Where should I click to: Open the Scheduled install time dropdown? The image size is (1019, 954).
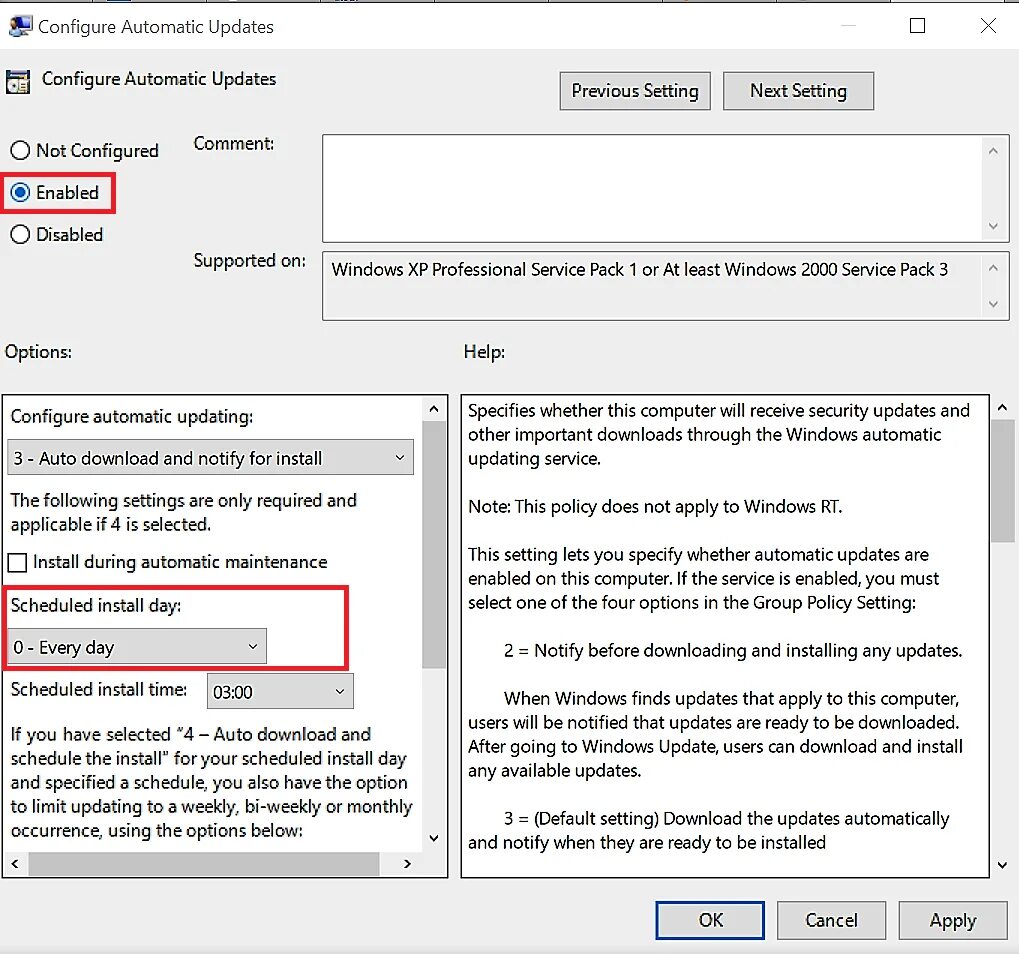pyautogui.click(x=280, y=691)
